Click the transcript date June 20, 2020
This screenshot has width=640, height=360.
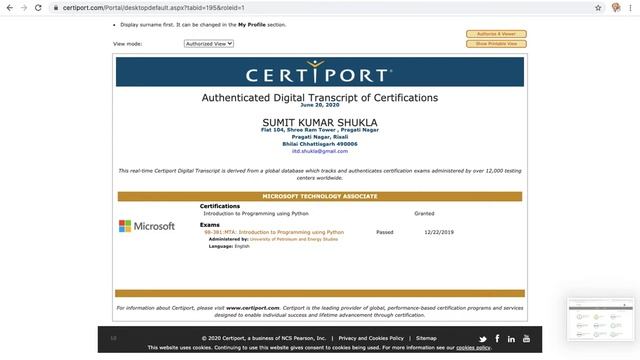coord(320,105)
